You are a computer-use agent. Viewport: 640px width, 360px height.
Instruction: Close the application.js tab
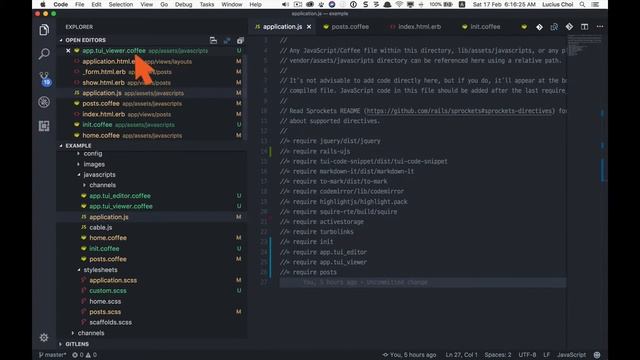[x=309, y=27]
